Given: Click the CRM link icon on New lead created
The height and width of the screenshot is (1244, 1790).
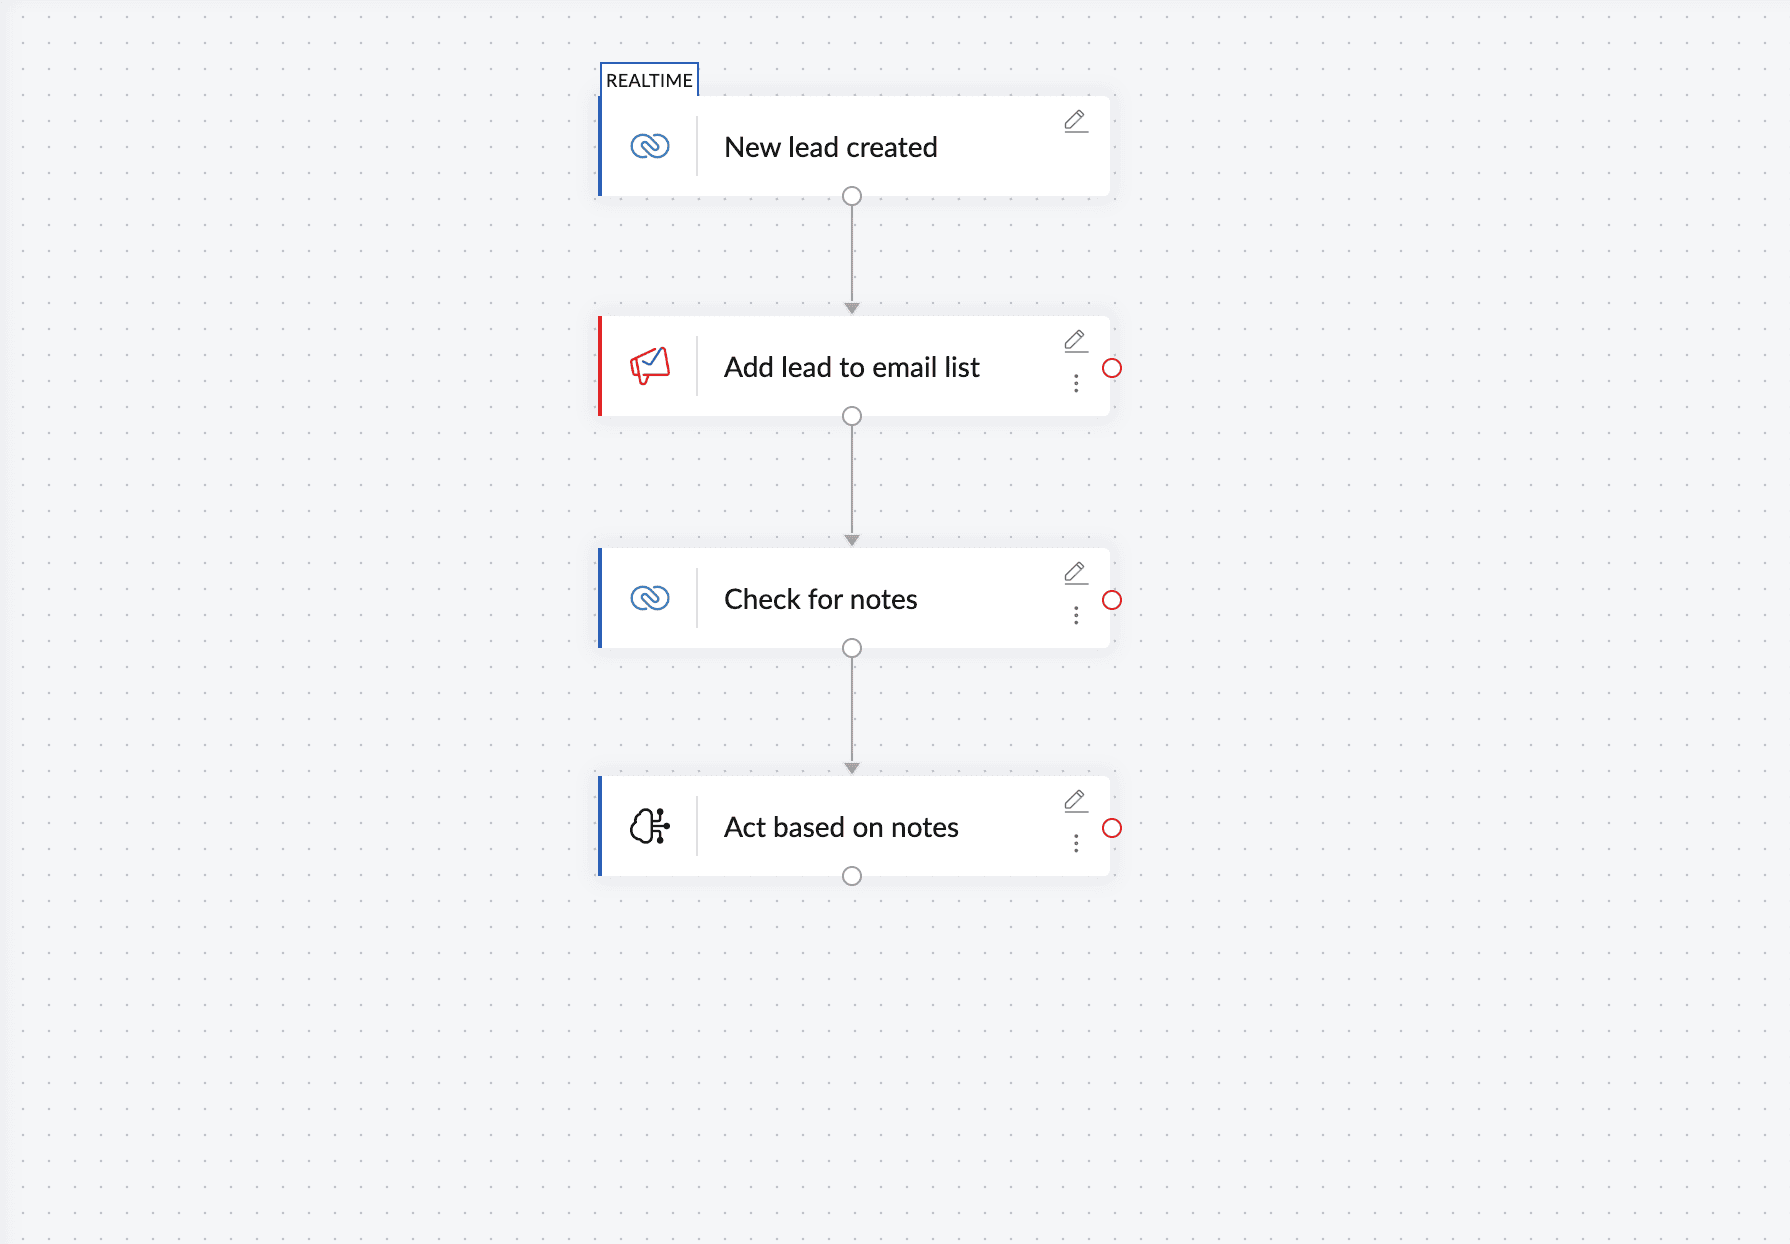Looking at the screenshot, I should click(650, 147).
